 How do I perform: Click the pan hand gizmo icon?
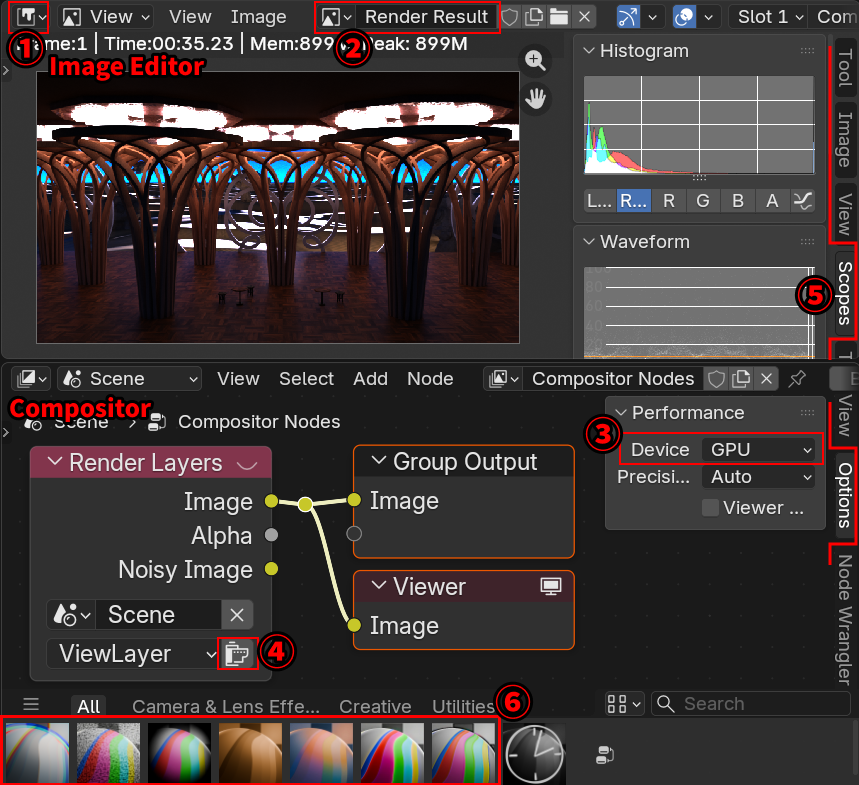coord(536,98)
